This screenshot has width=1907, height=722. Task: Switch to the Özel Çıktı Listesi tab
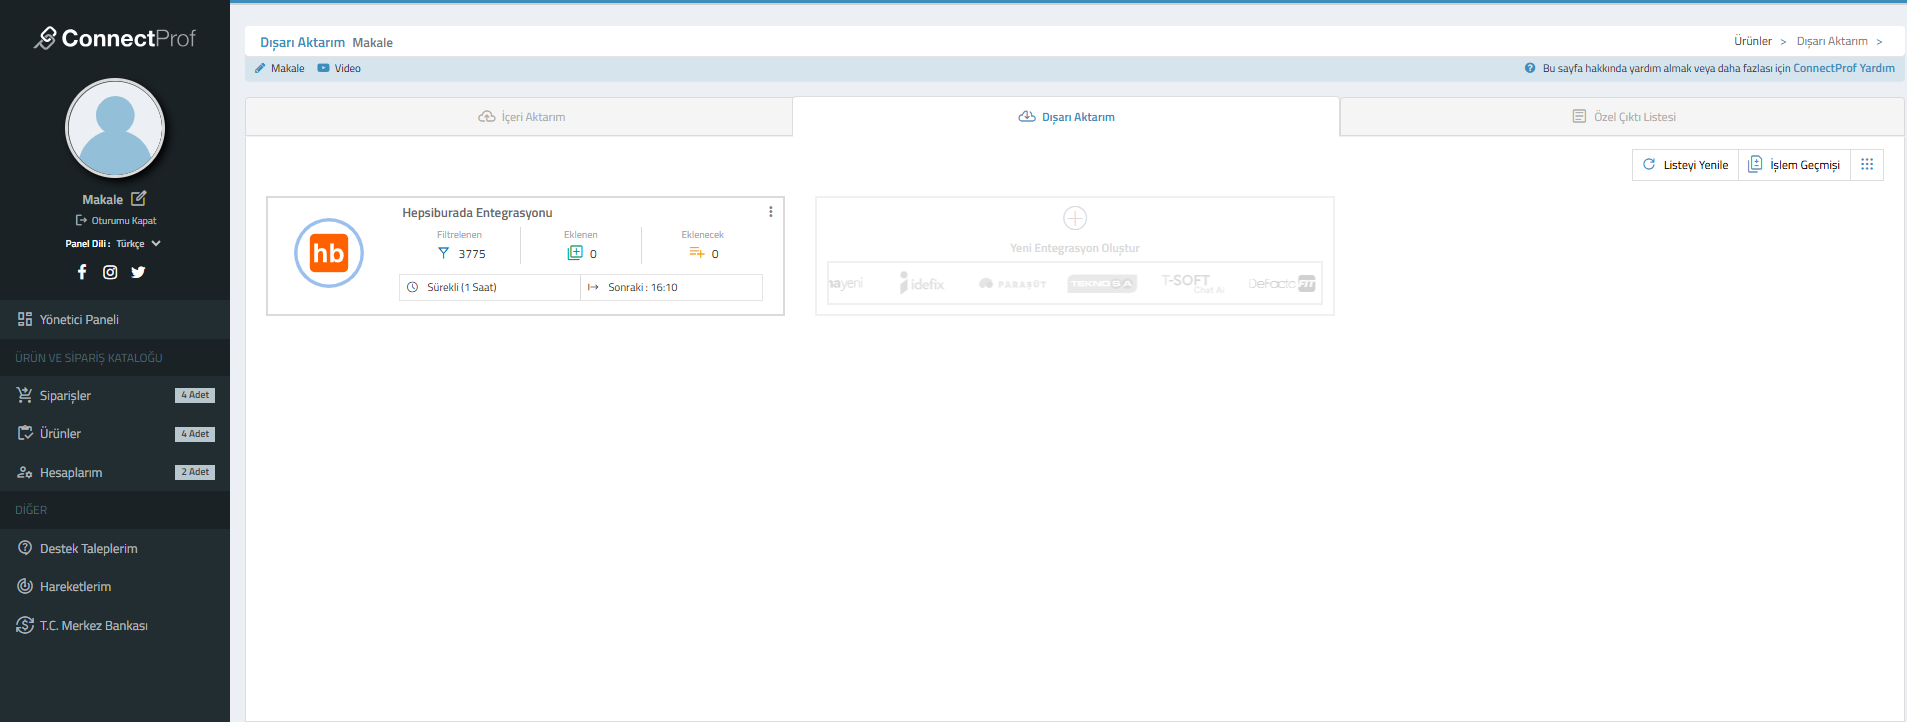click(x=1622, y=117)
